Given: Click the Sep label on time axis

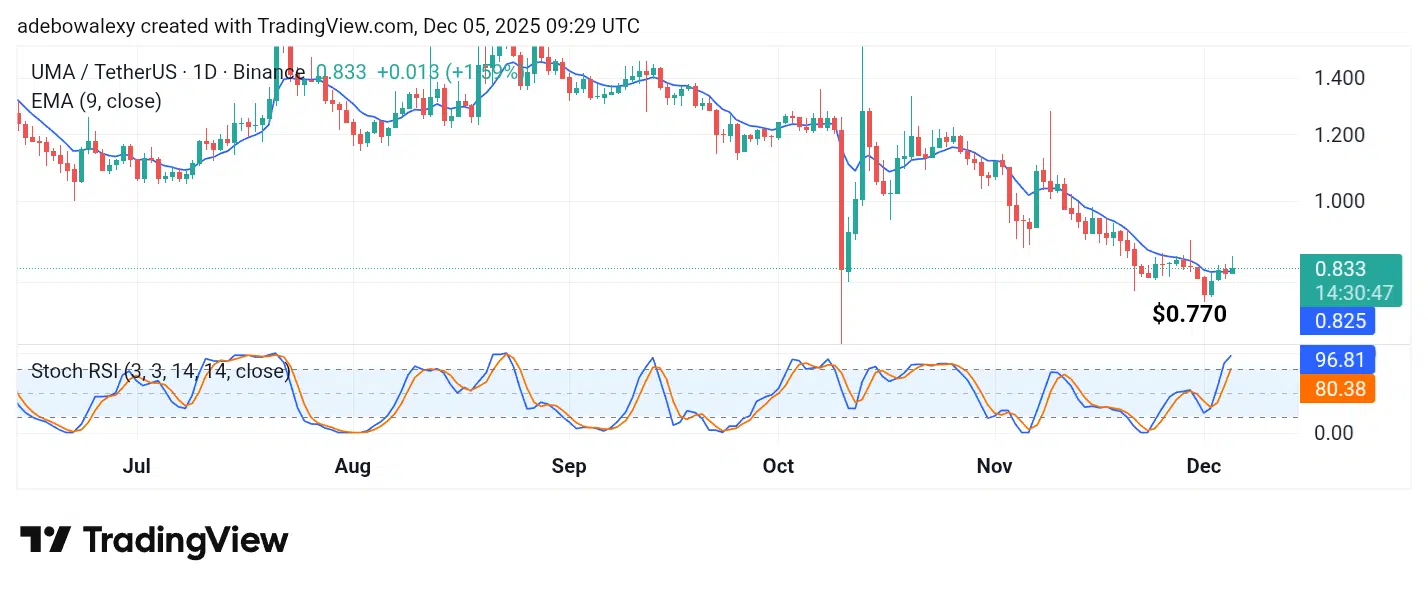Looking at the screenshot, I should tap(569, 467).
